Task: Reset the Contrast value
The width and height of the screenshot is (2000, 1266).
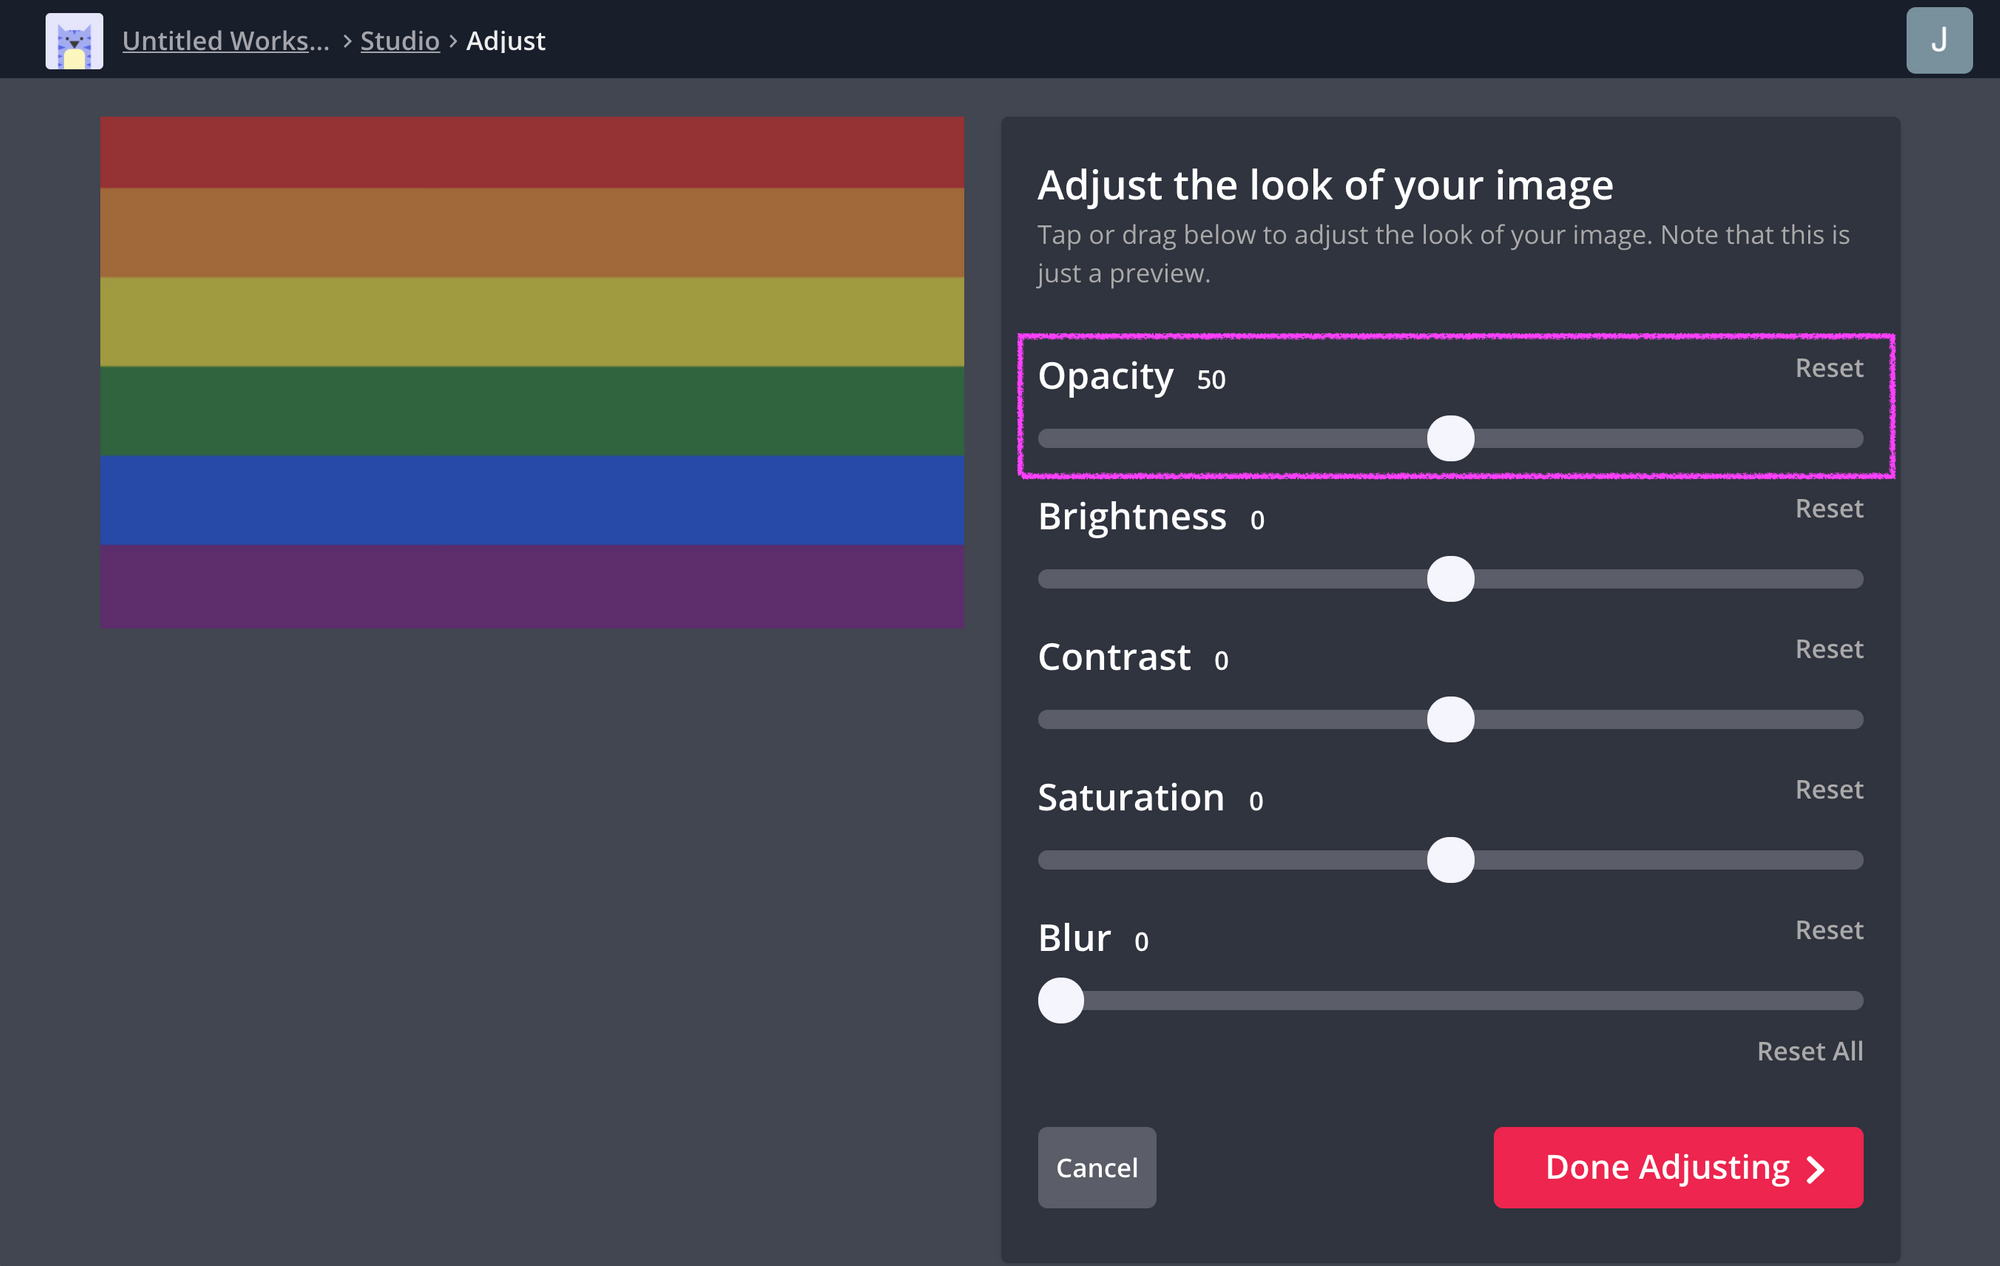Action: click(1828, 649)
